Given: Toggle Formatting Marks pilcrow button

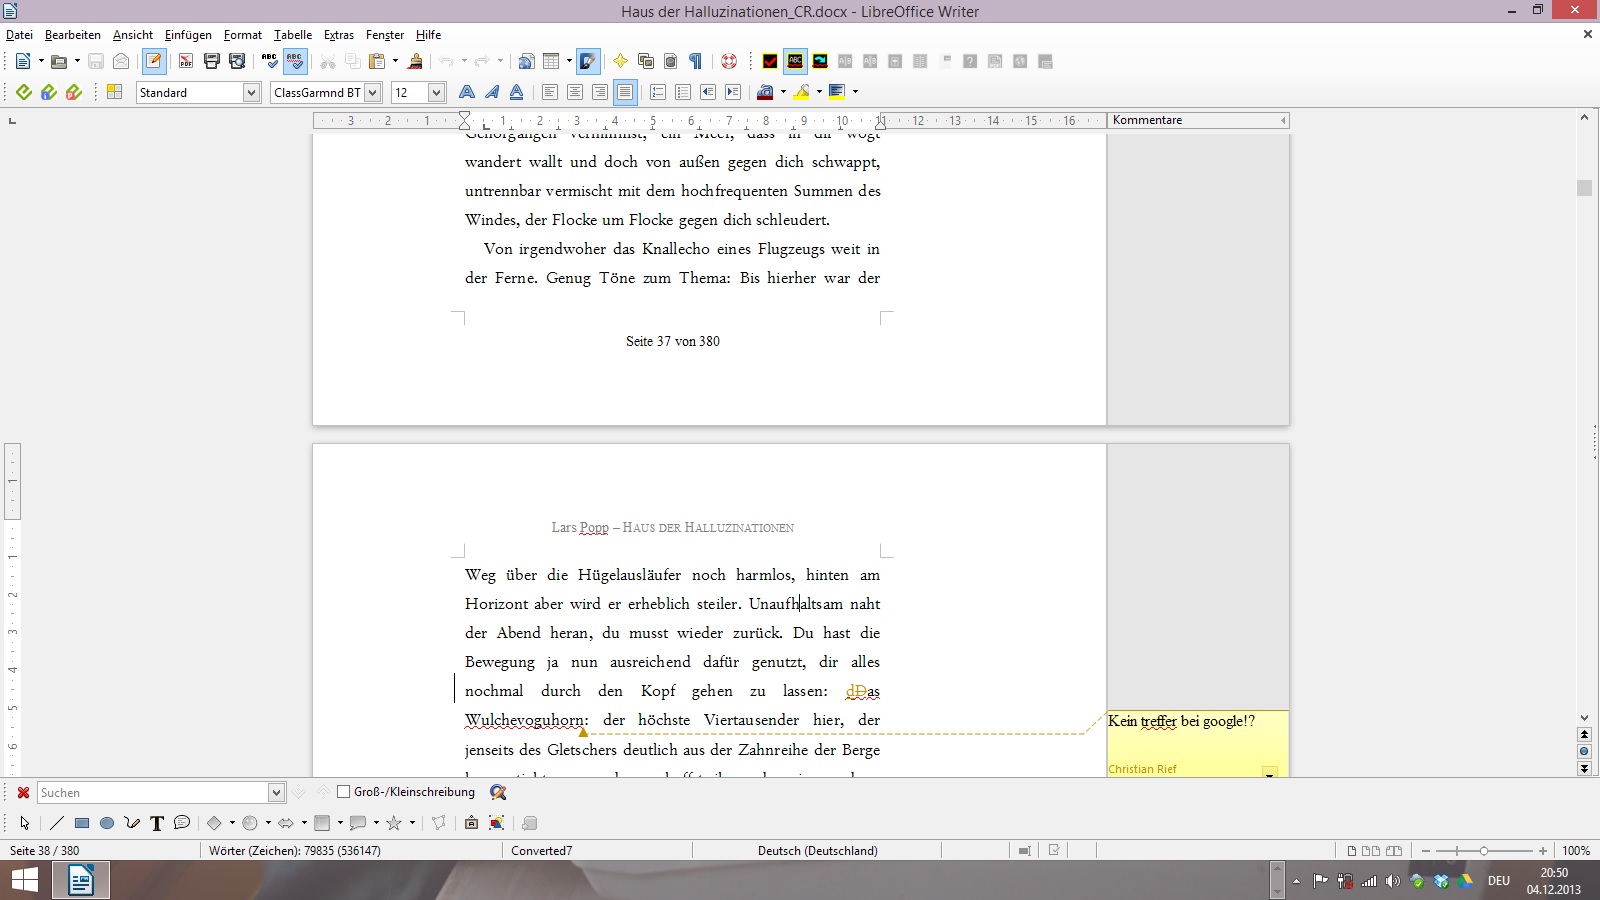Looking at the screenshot, I should click(x=696, y=61).
